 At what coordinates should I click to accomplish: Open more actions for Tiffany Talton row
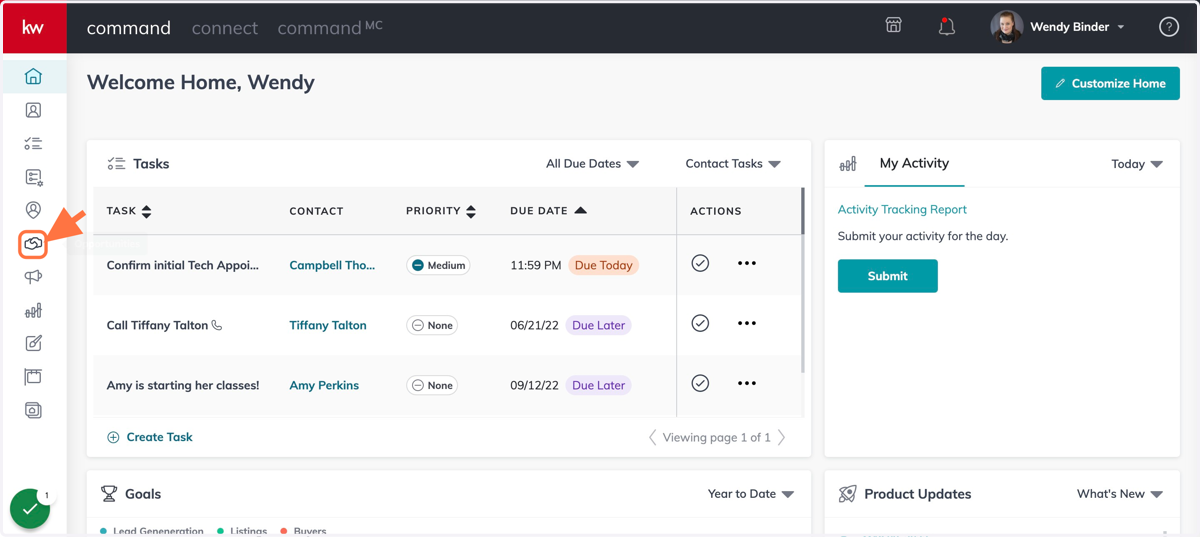[x=746, y=323]
